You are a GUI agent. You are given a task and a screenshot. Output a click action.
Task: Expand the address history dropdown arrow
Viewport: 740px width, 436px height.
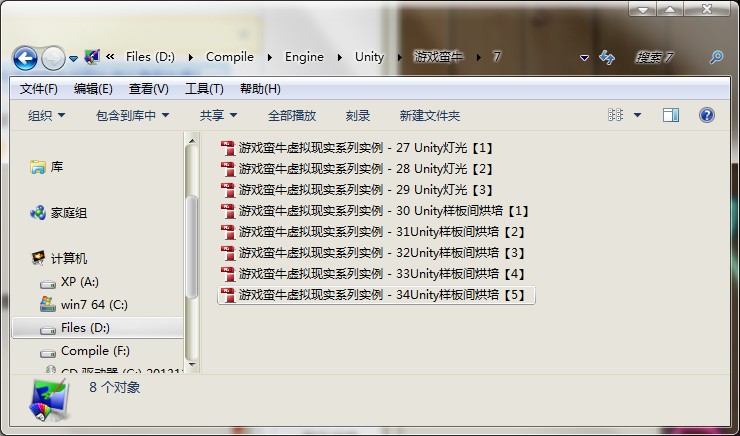[584, 58]
